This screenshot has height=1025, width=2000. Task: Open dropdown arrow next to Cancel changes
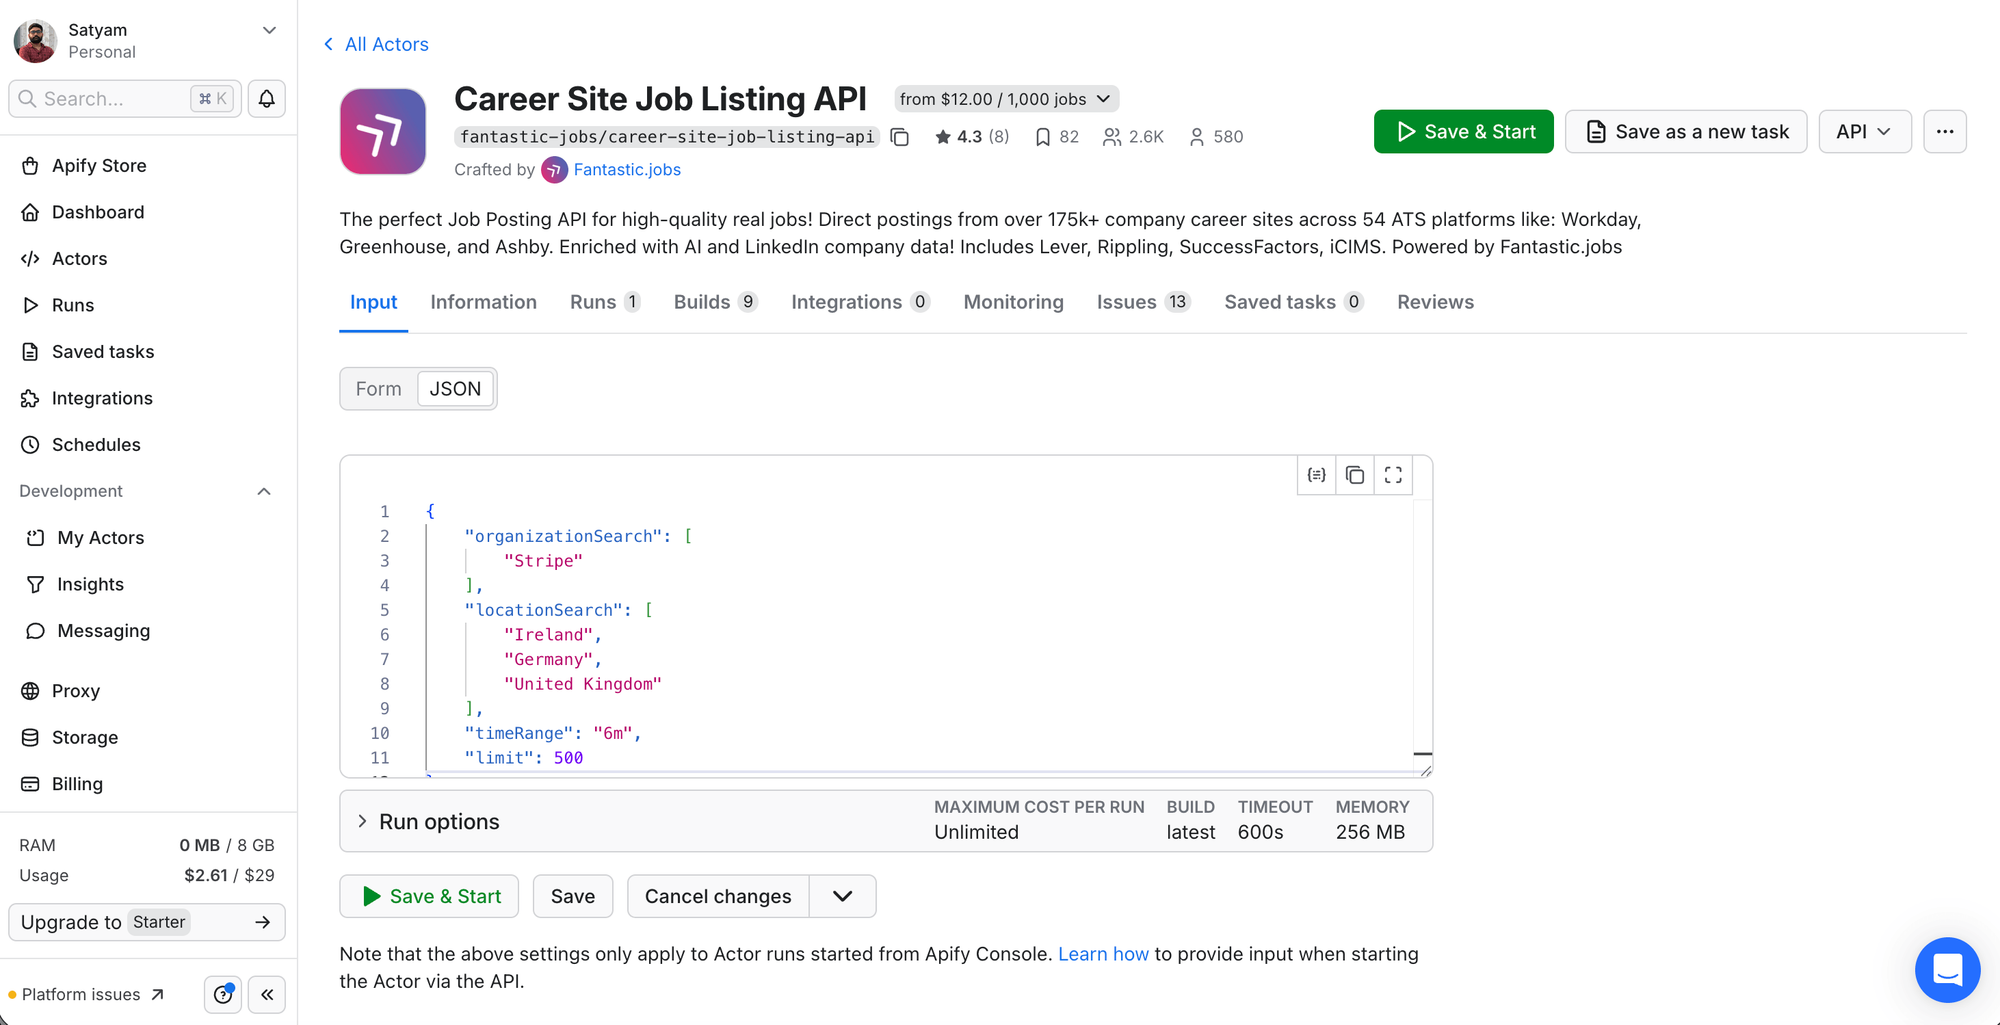843,896
